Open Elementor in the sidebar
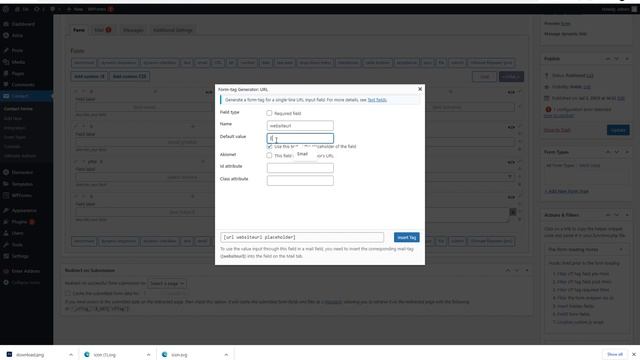The width and height of the screenshot is (640, 360). point(22,173)
